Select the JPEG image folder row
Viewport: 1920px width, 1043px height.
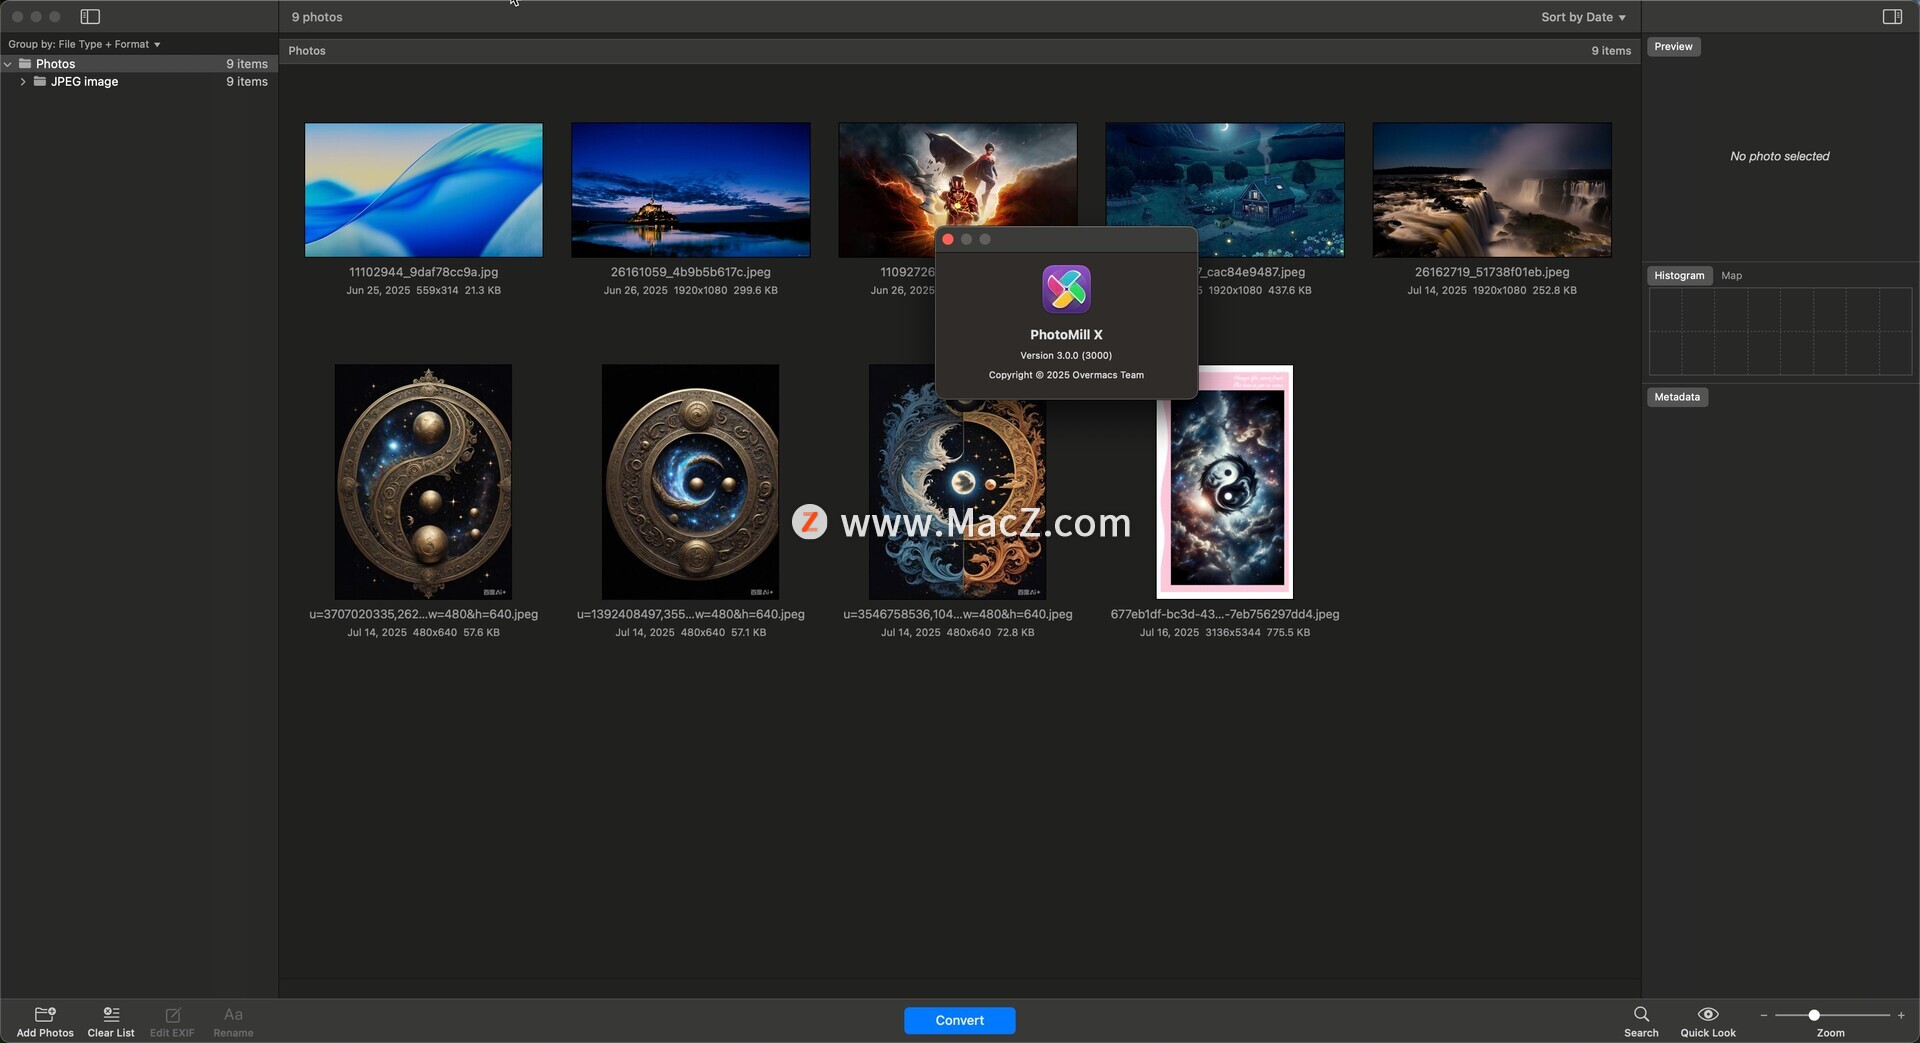(139, 82)
